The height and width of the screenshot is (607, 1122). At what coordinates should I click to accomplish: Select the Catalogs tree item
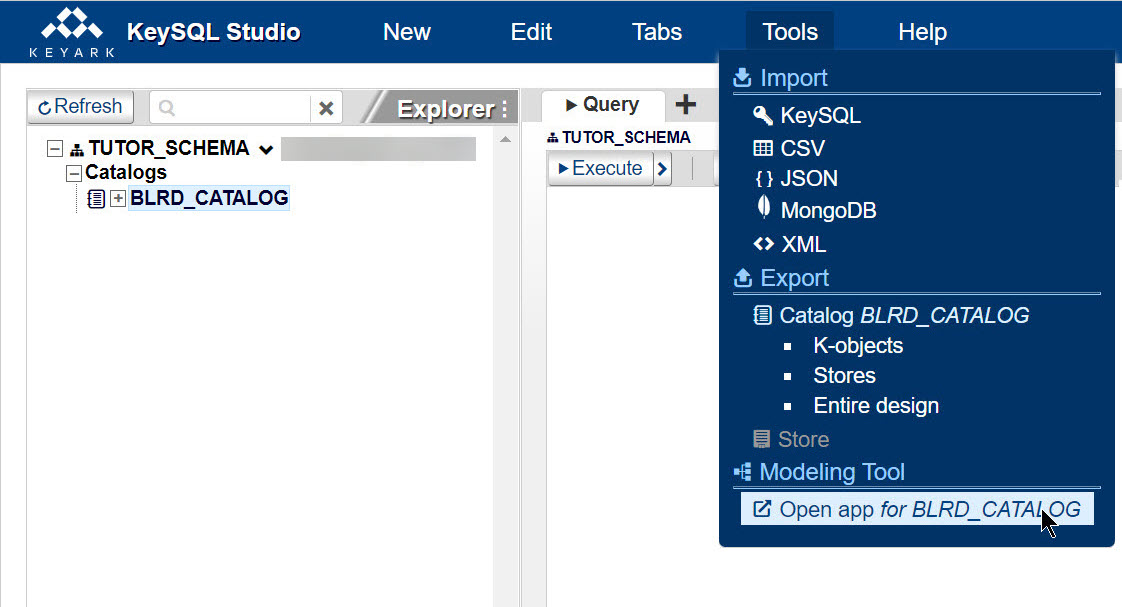coord(126,173)
